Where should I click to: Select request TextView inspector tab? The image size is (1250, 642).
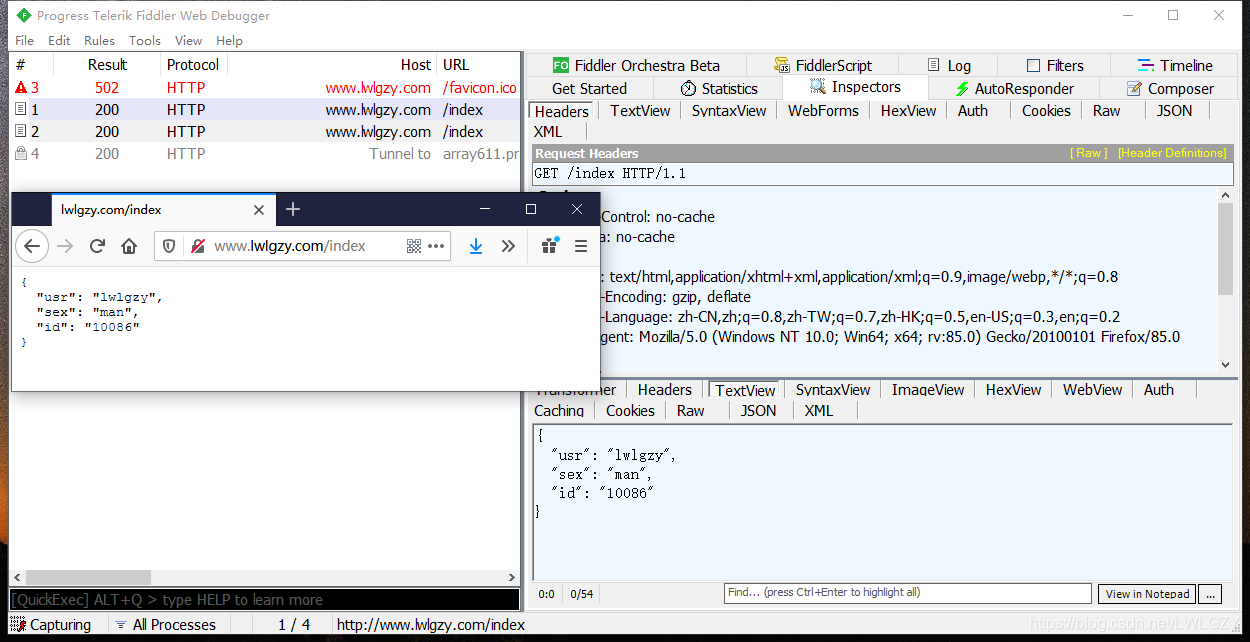tap(640, 111)
